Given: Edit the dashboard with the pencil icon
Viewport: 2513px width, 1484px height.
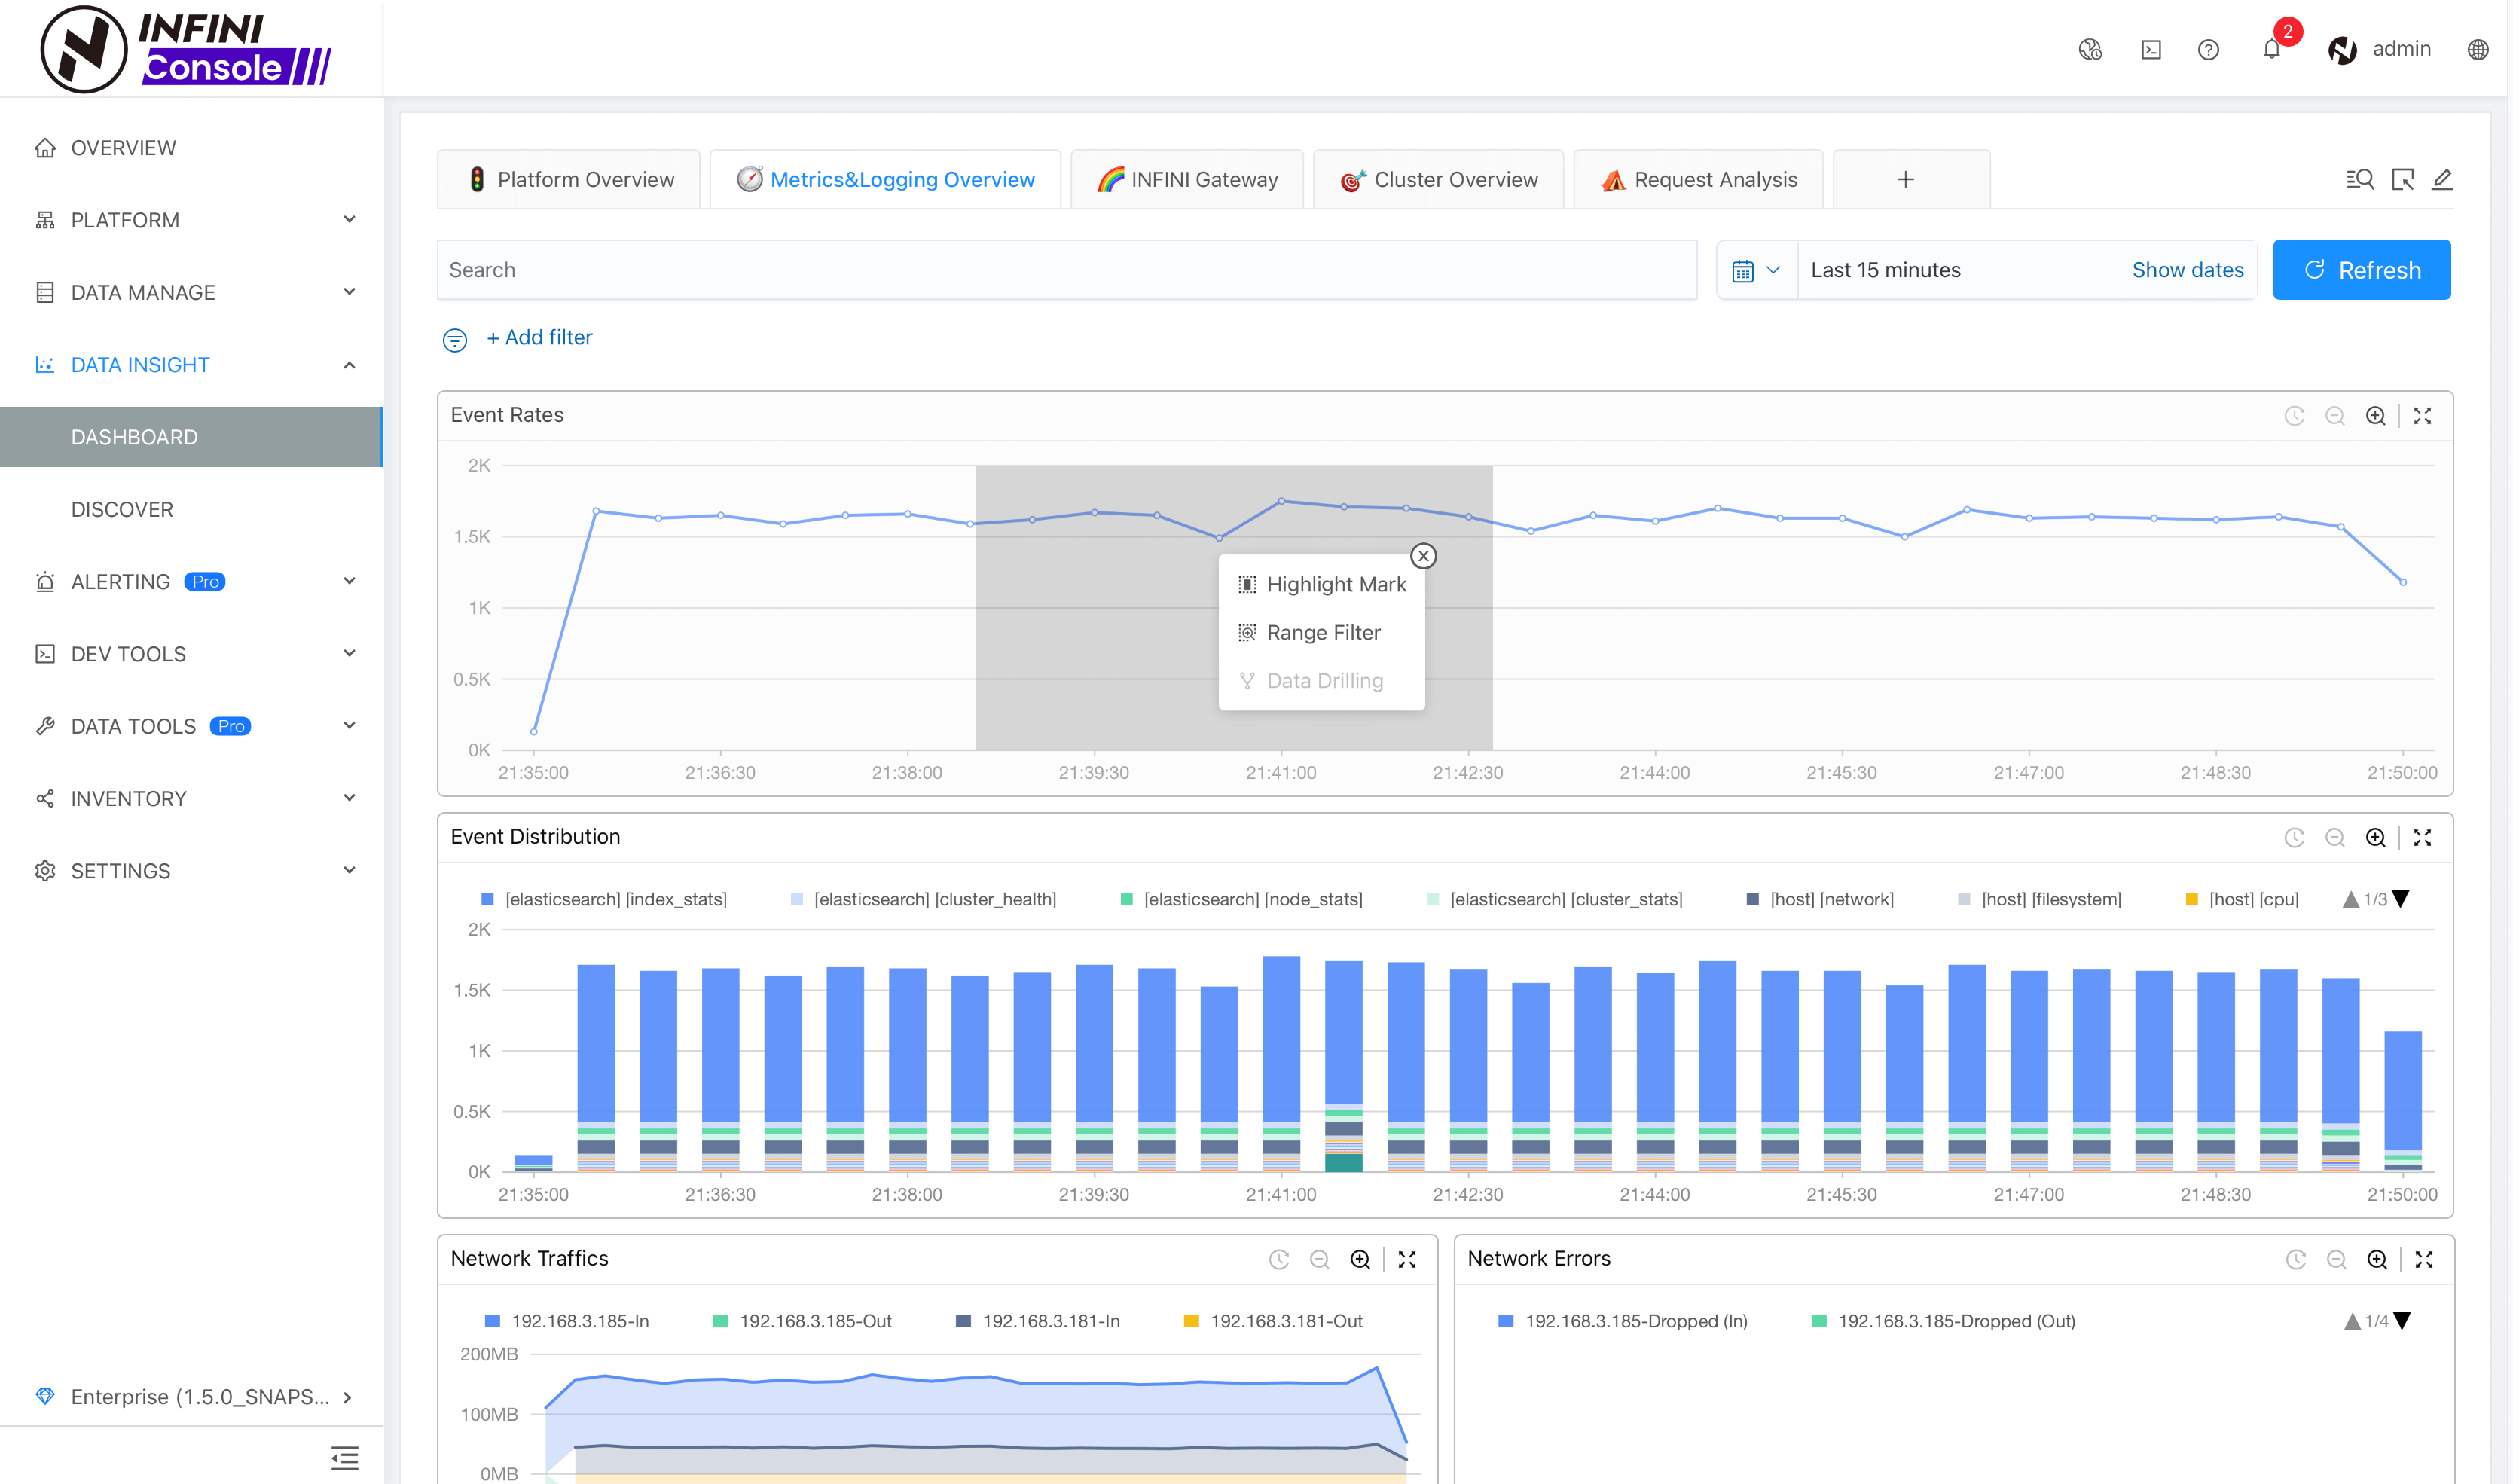Looking at the screenshot, I should tap(2442, 179).
